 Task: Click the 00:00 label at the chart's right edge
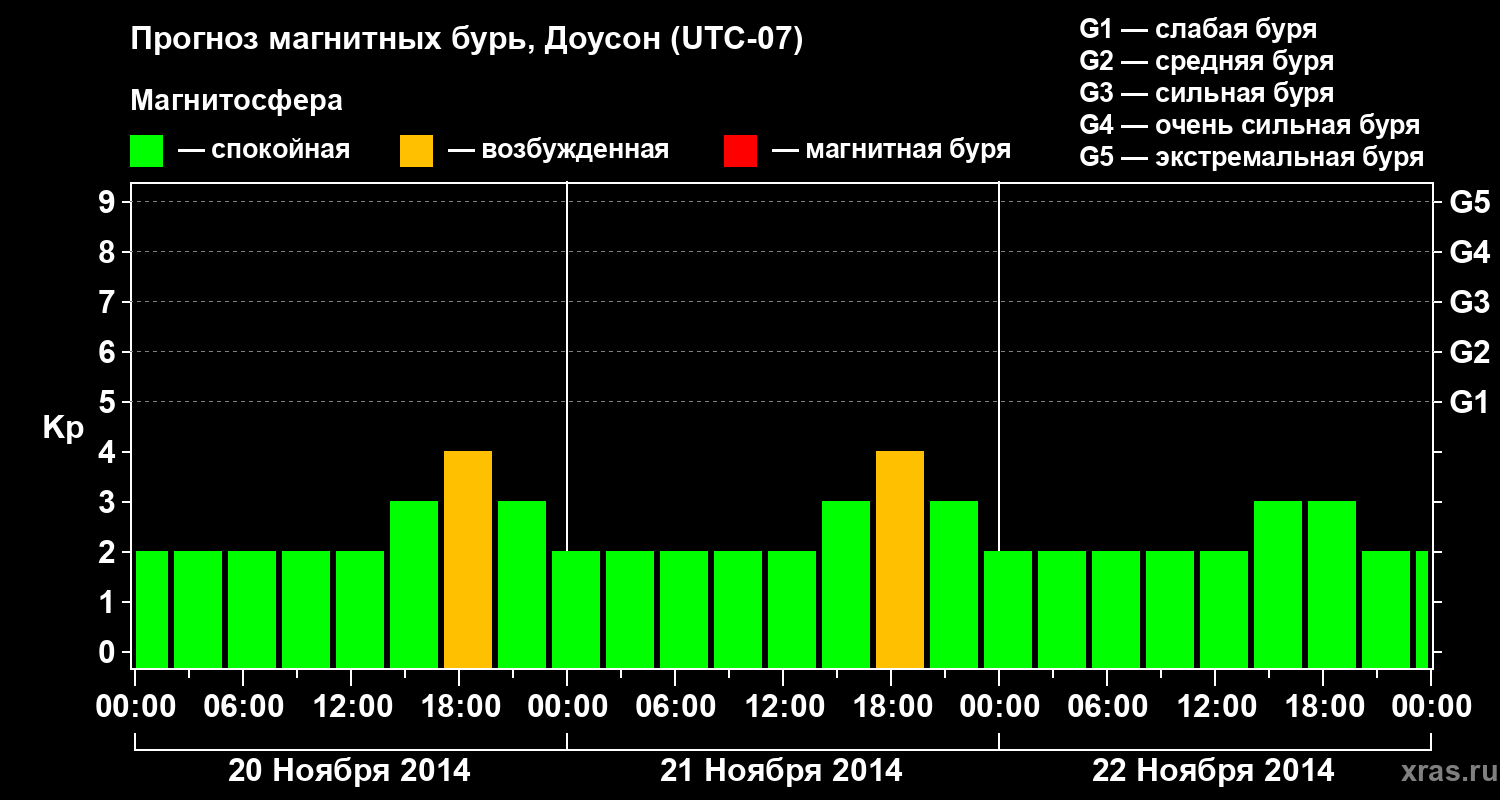(1432, 707)
